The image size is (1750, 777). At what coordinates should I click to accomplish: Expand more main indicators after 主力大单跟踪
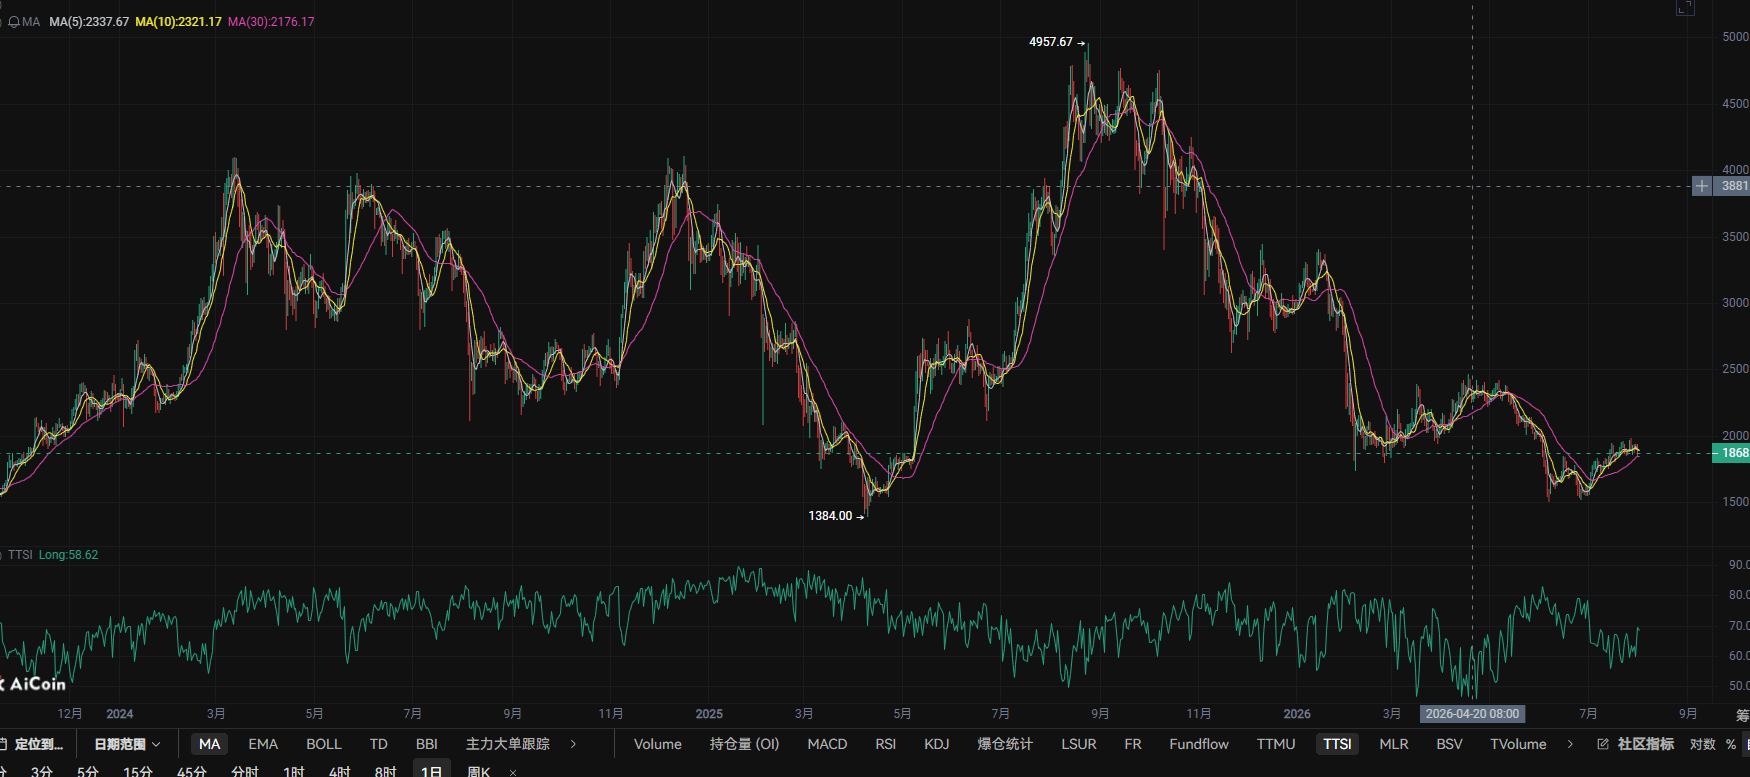pyautogui.click(x=573, y=744)
